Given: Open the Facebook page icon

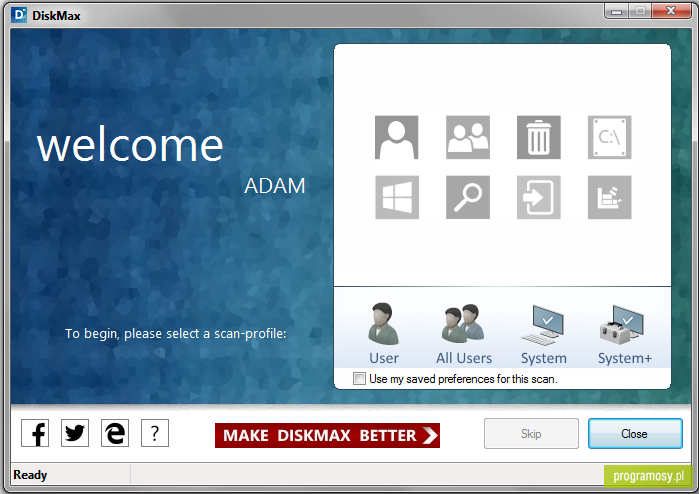Looking at the screenshot, I should [35, 433].
